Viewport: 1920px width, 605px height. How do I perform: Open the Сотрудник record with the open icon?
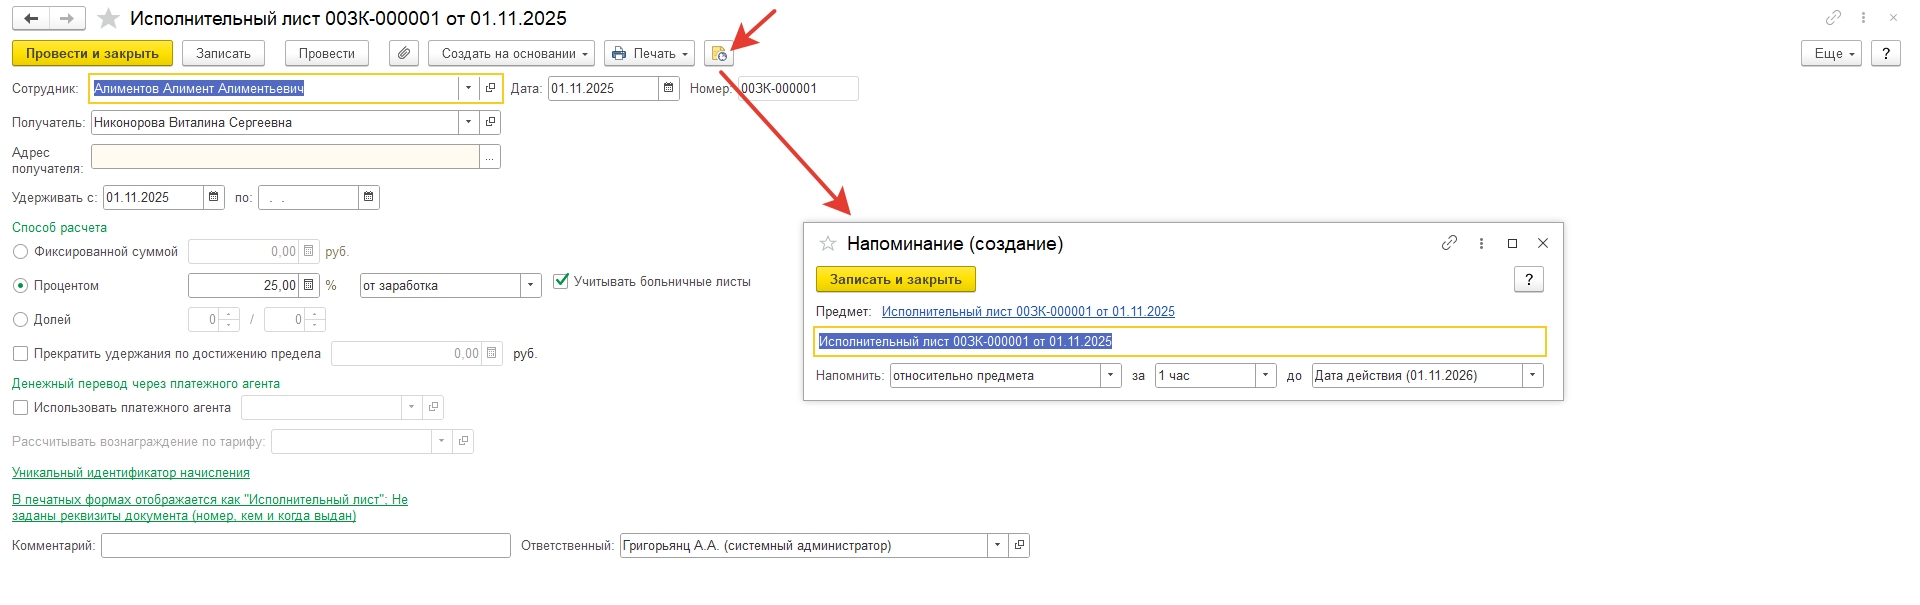coord(490,88)
